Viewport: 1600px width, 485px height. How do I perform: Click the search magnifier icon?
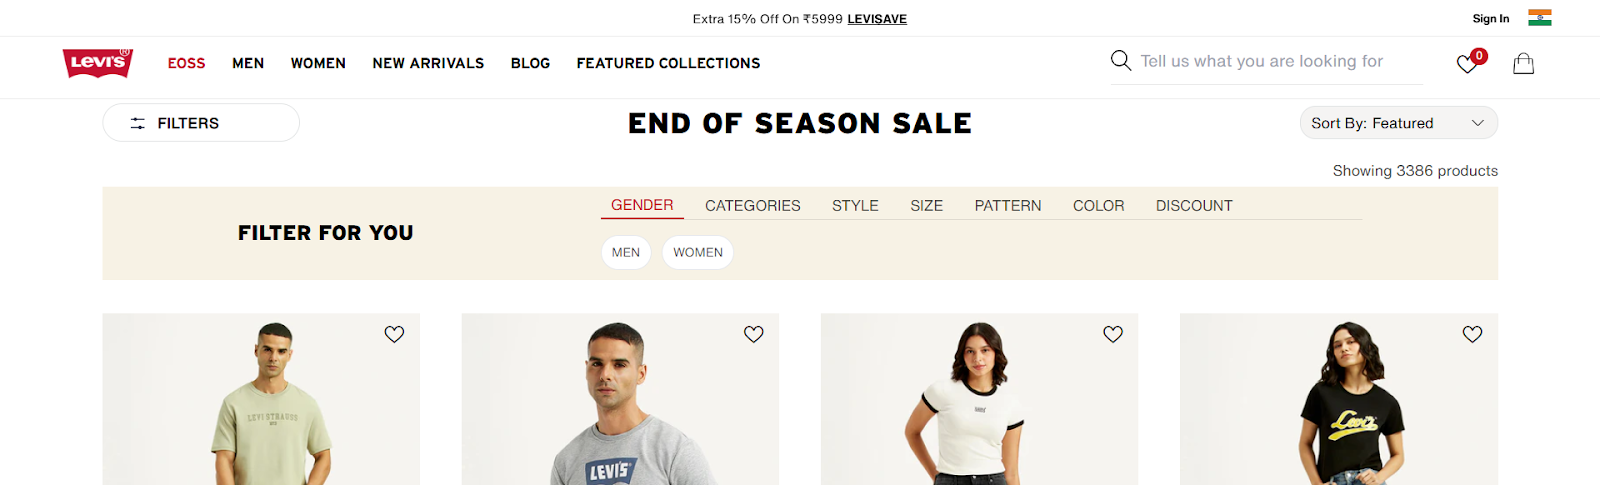(x=1121, y=61)
